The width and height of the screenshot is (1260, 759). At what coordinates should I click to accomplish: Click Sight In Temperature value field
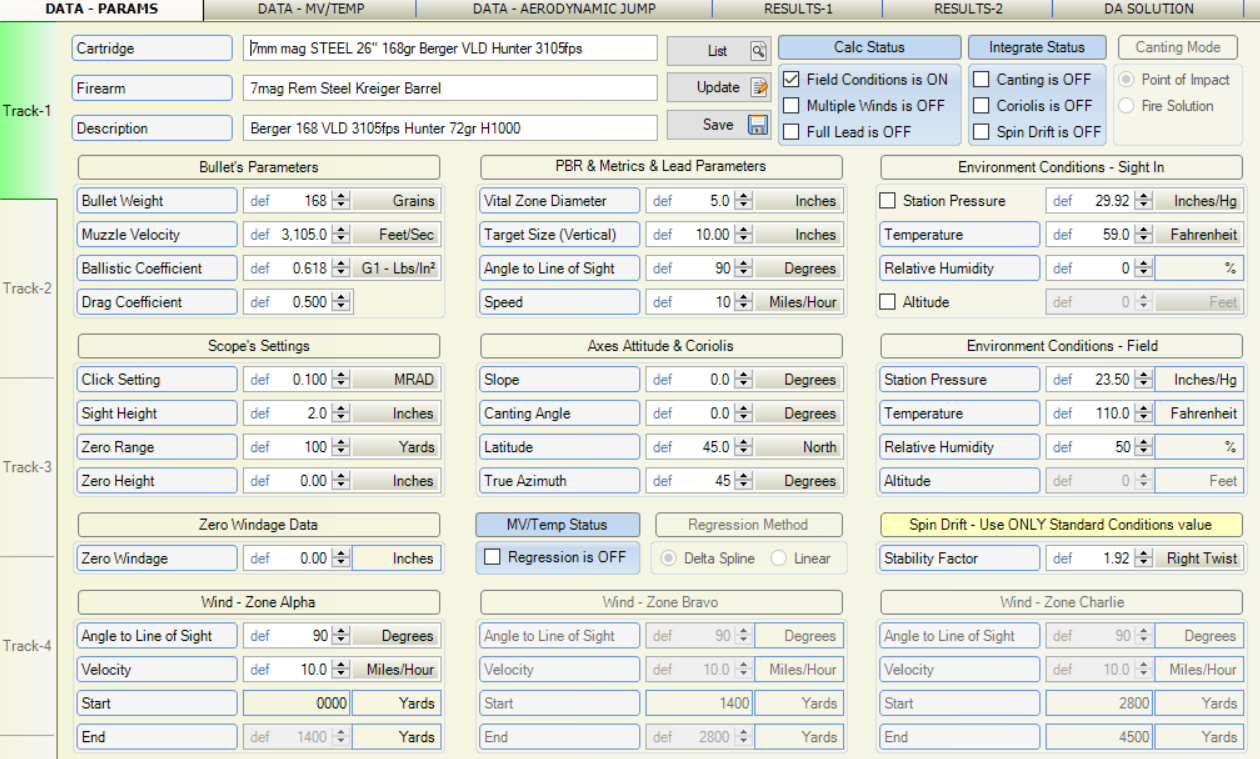point(1104,235)
